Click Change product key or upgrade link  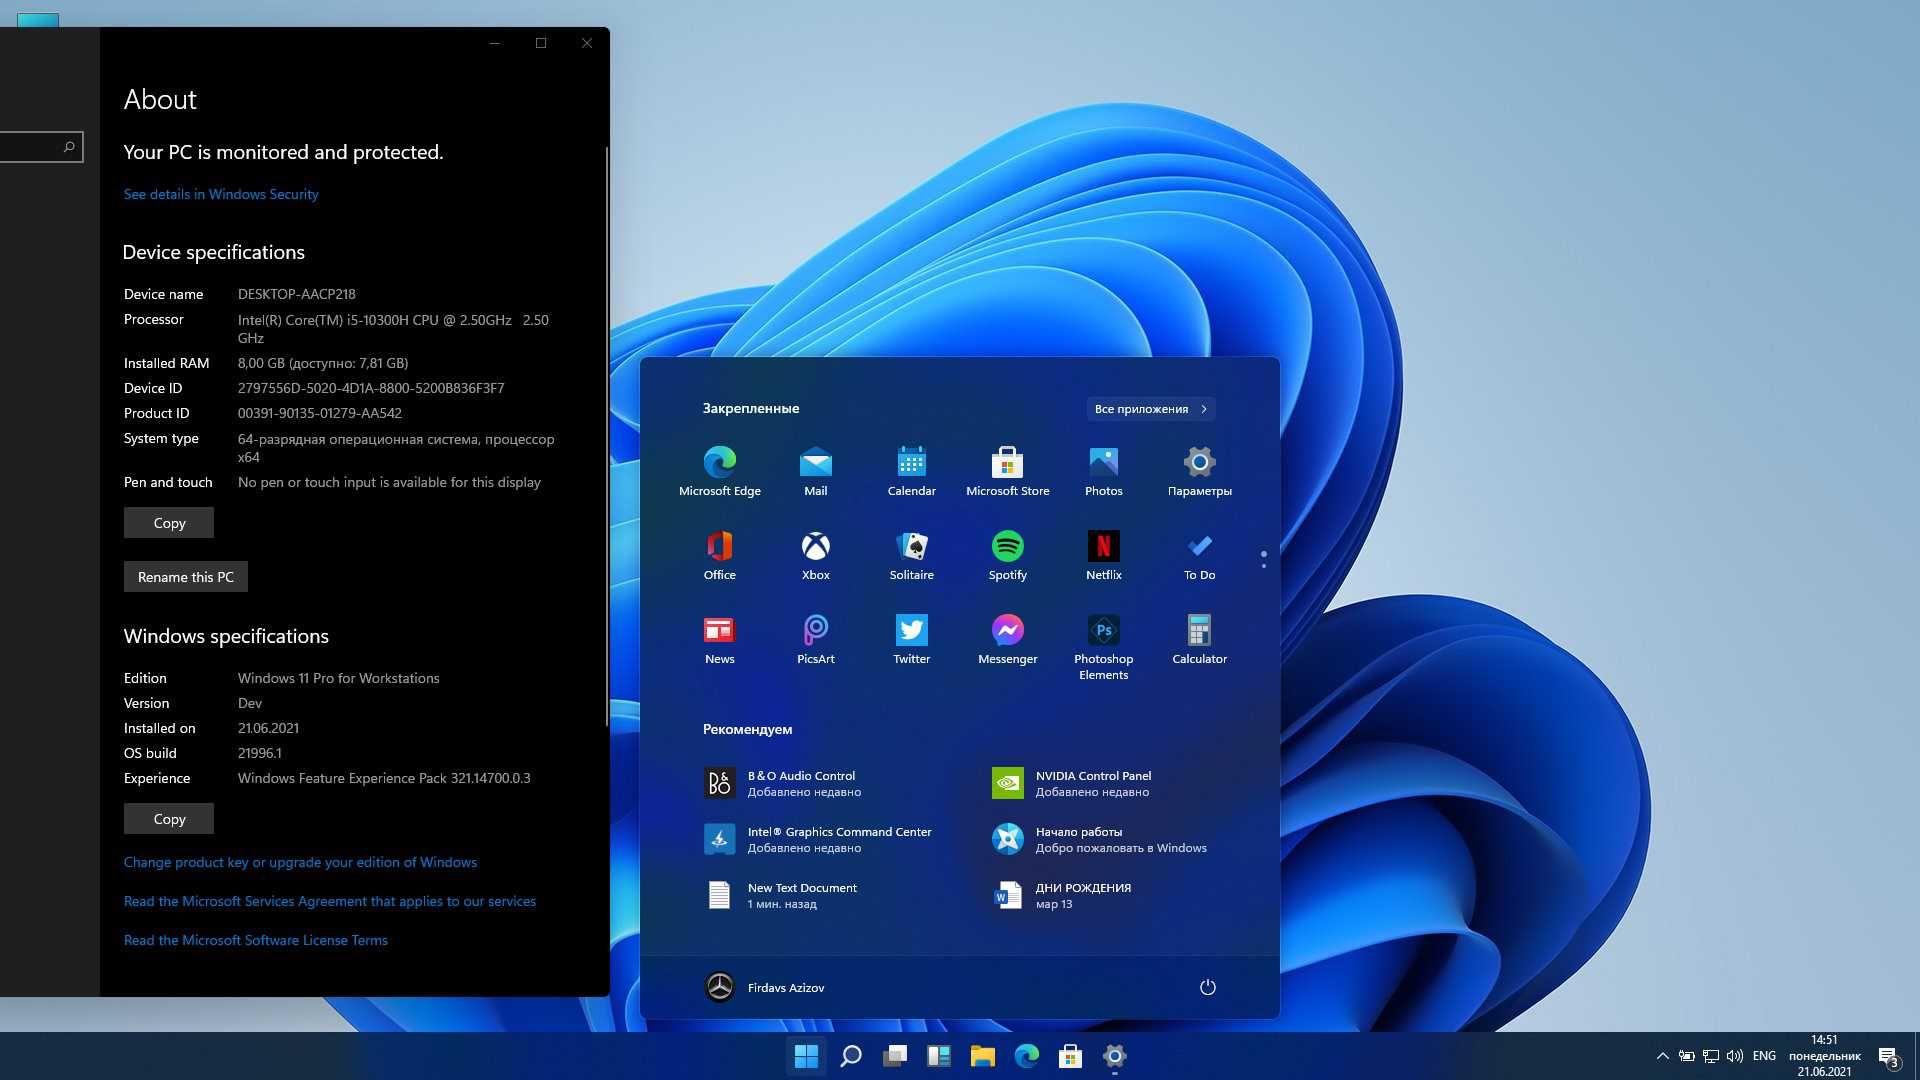300,862
